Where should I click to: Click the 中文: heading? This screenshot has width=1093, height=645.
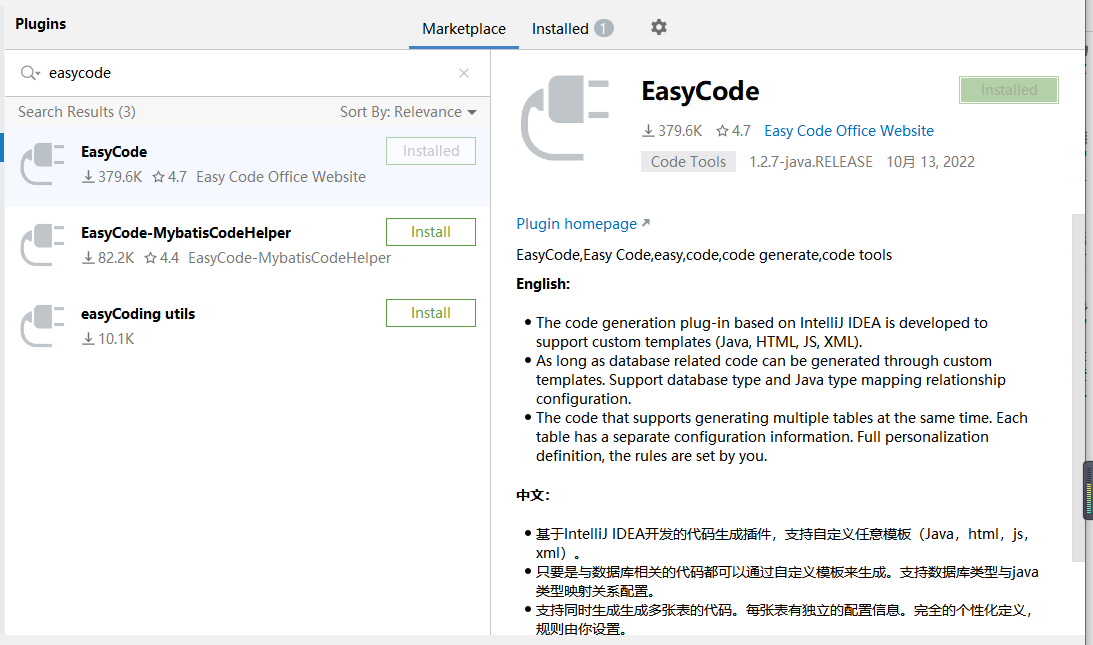533,495
